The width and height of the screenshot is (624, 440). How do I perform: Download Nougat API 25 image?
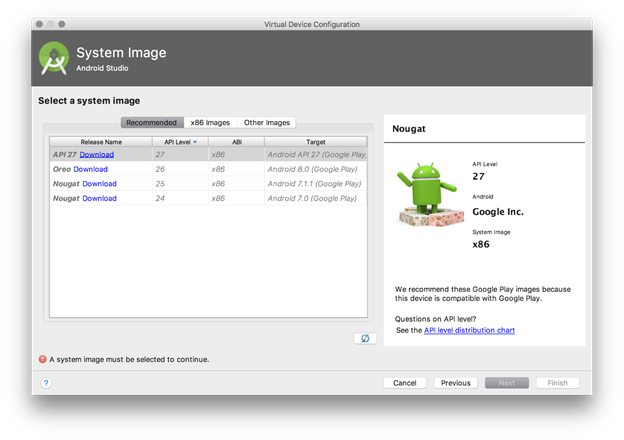pyautogui.click(x=100, y=184)
